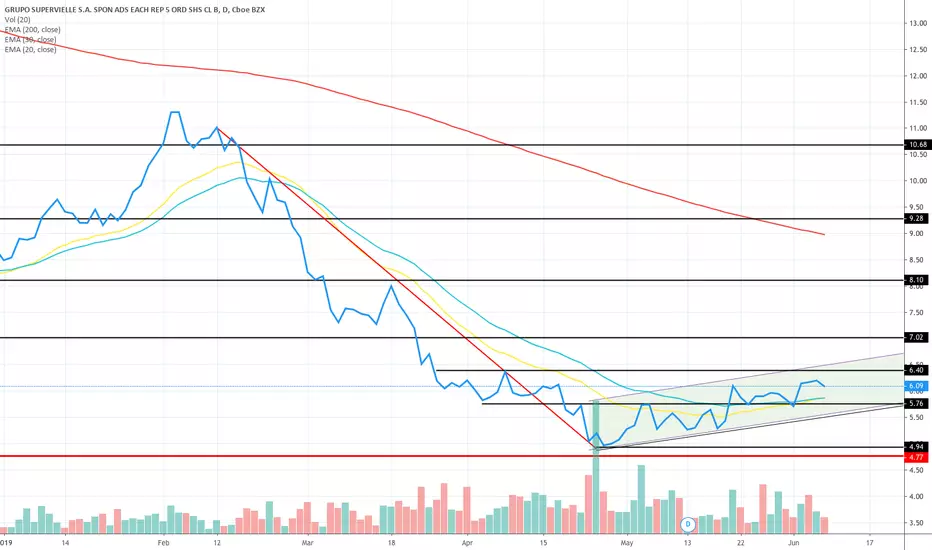This screenshot has width=932, height=550.
Task: Select the 'Vol (20)' indicator label
Action: 17,20
